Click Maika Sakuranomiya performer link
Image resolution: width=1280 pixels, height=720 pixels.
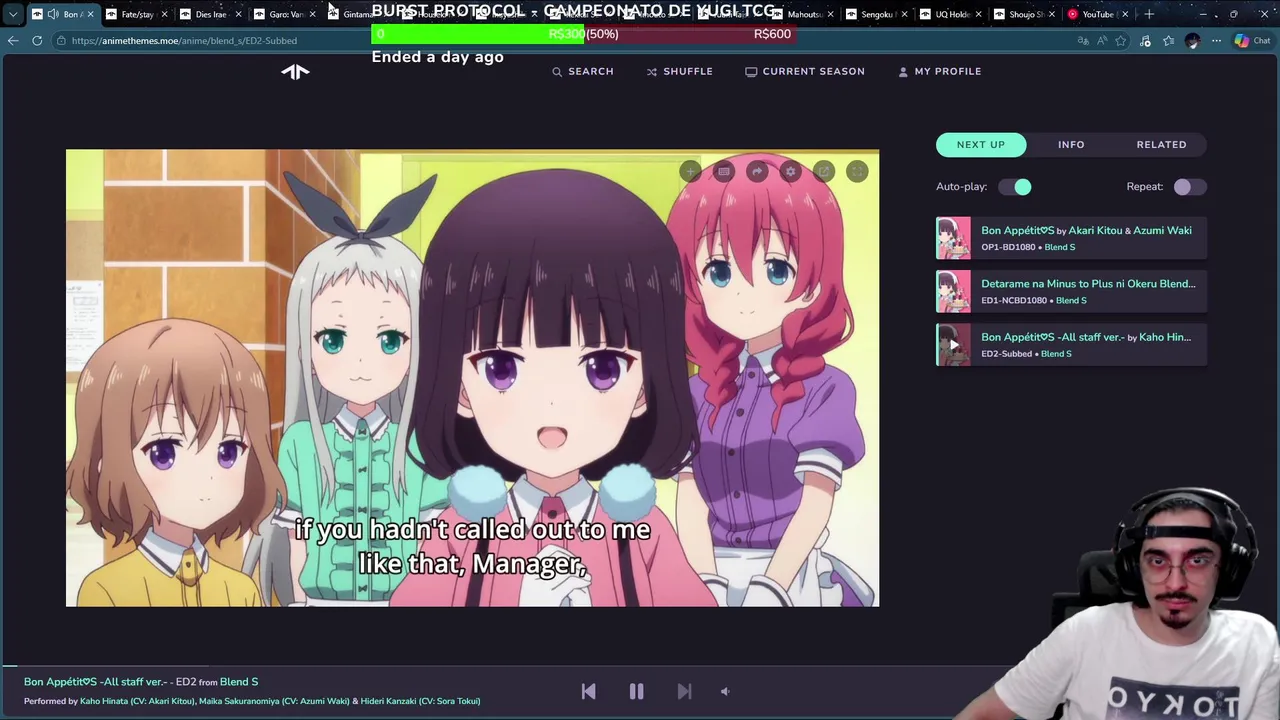274,701
